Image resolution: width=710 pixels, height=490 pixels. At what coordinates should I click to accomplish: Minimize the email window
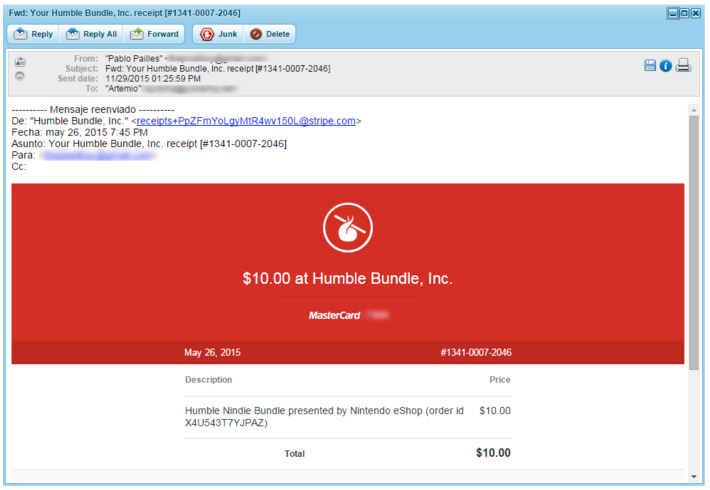673,13
